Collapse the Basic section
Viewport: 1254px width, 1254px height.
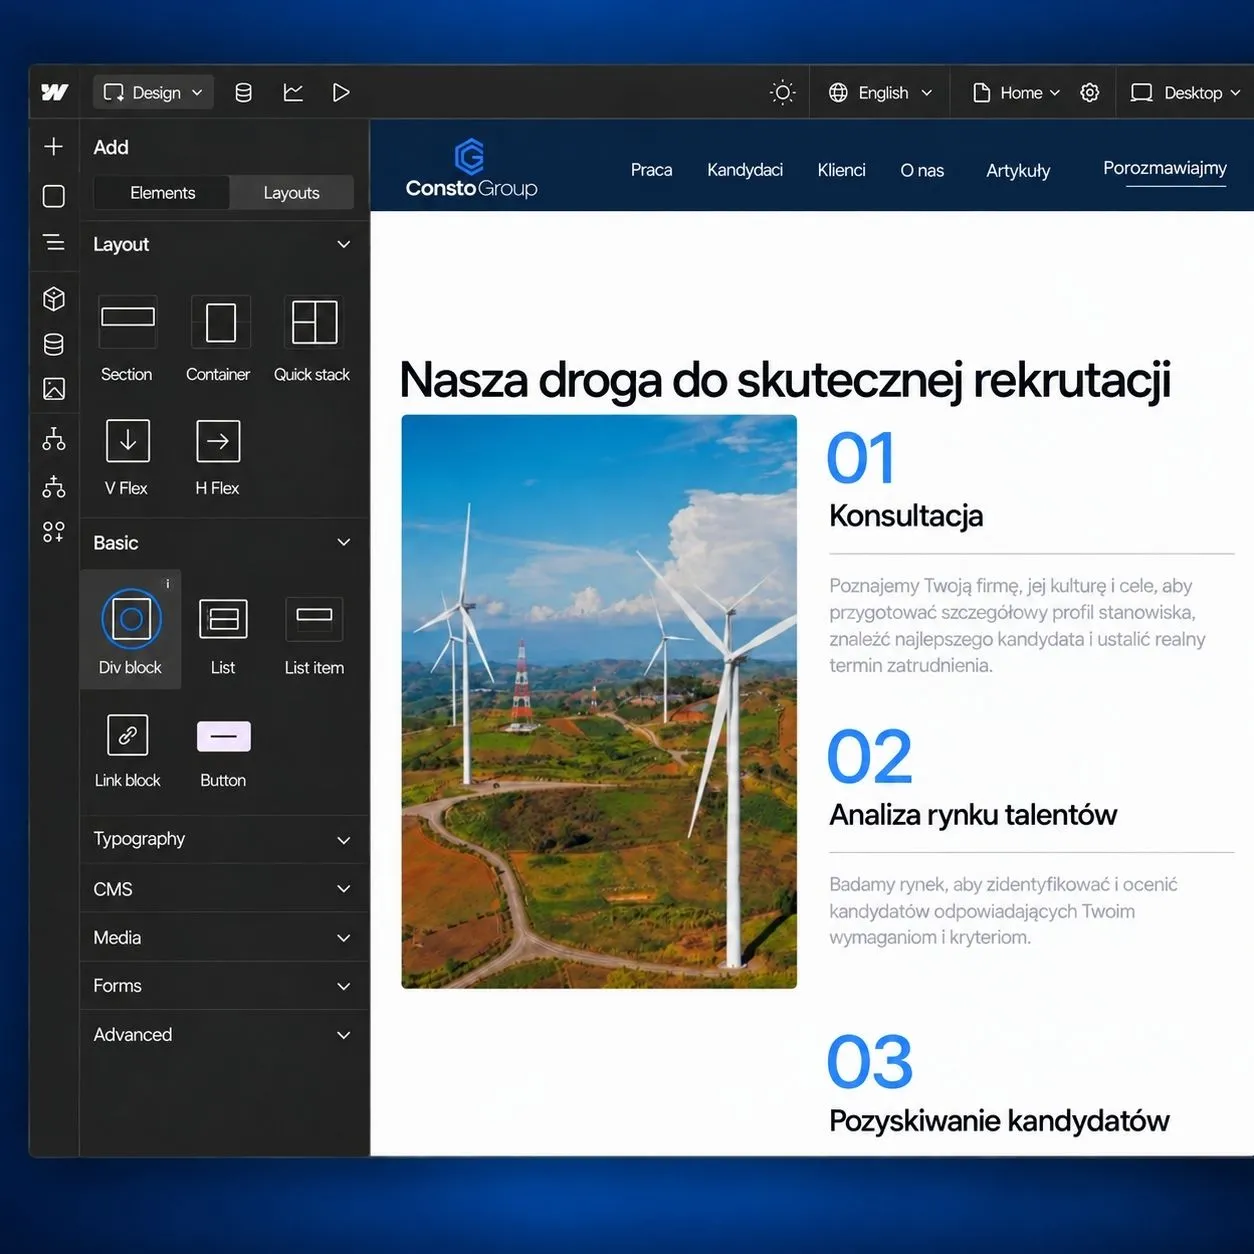[344, 542]
